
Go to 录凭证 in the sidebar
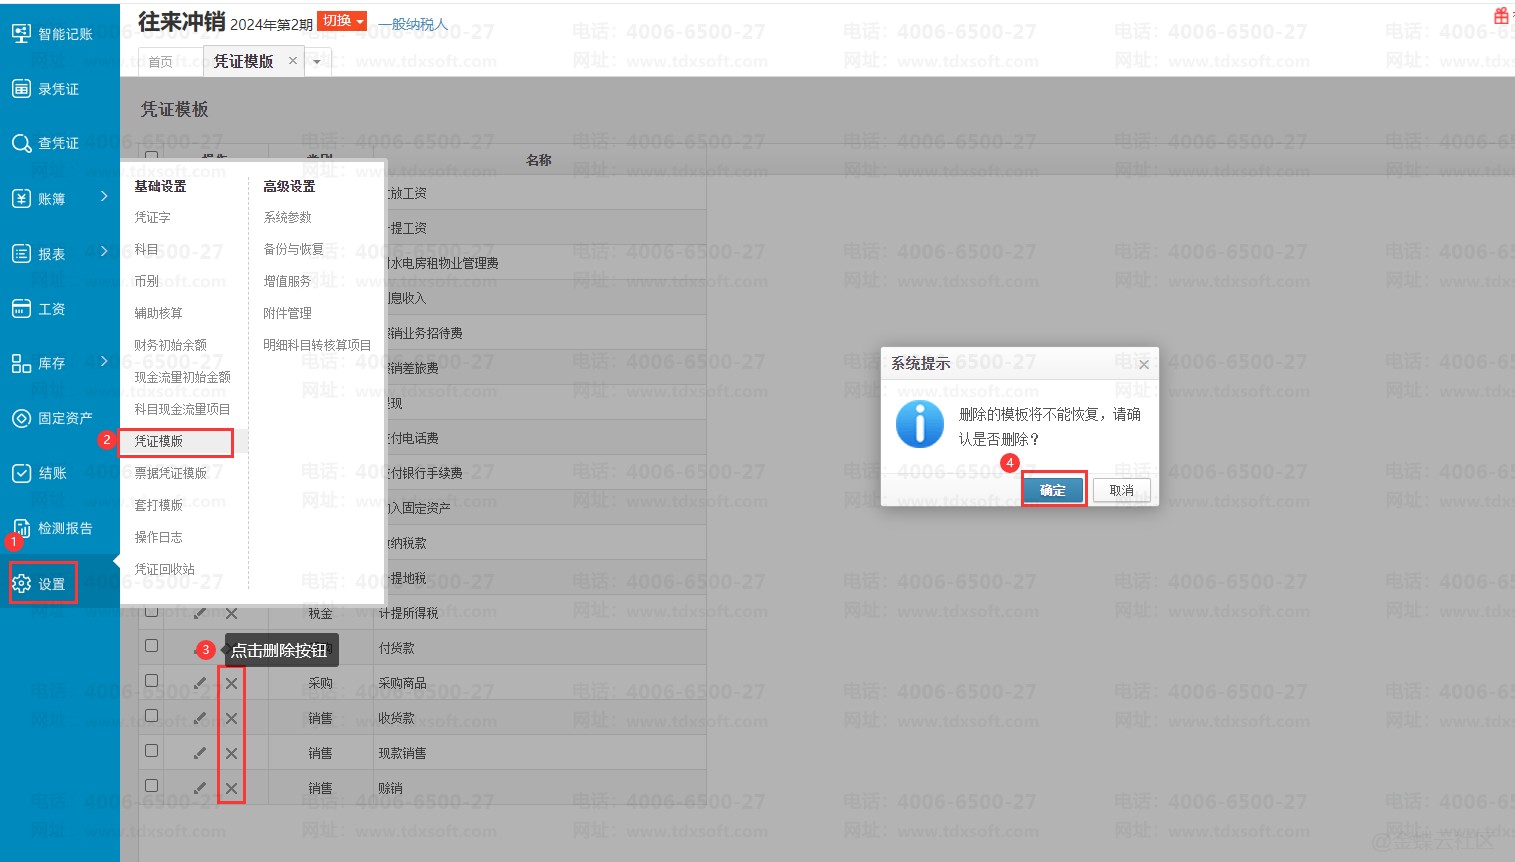(45, 89)
